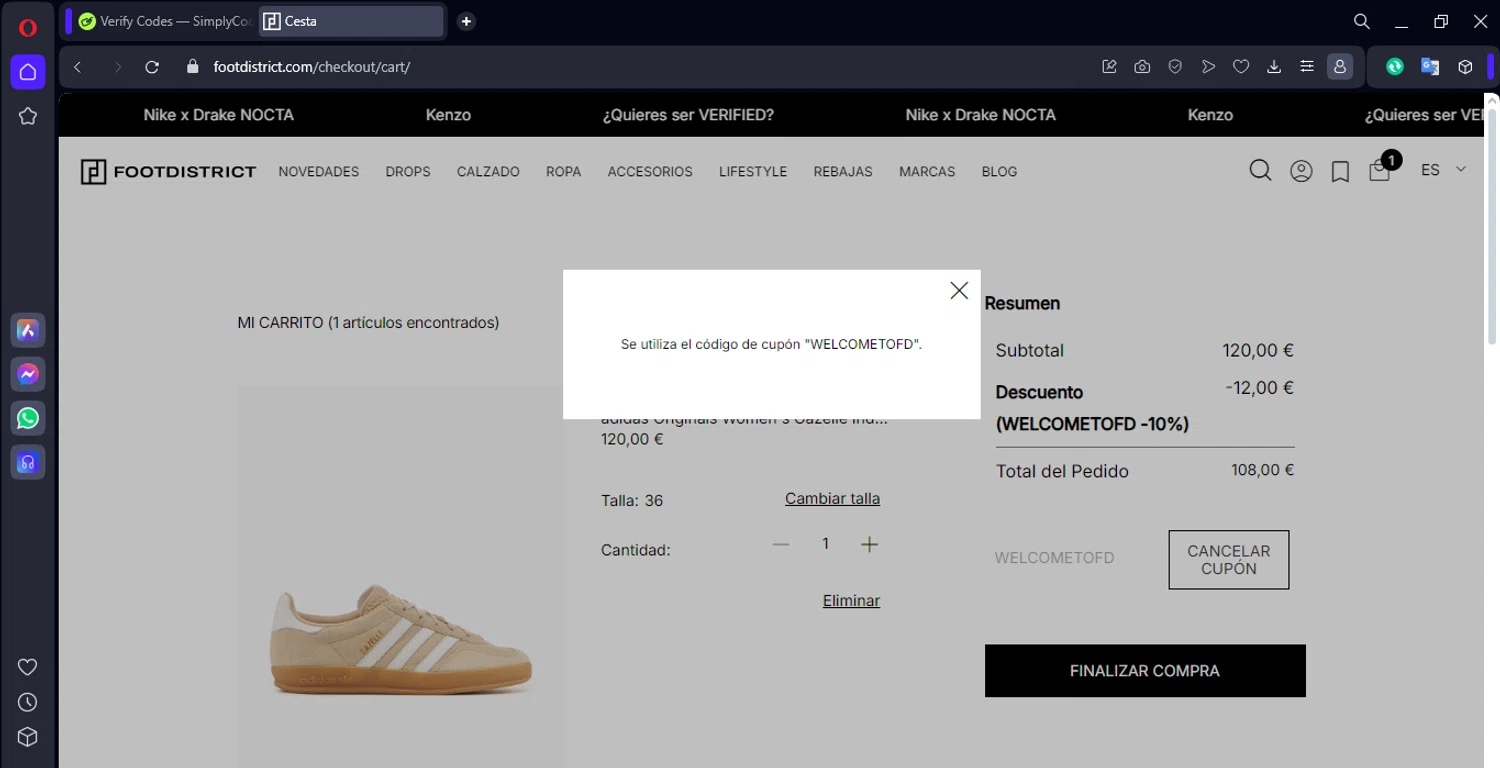Click the FINALIZAR COMPRA button
This screenshot has height=768, width=1500.
point(1145,671)
